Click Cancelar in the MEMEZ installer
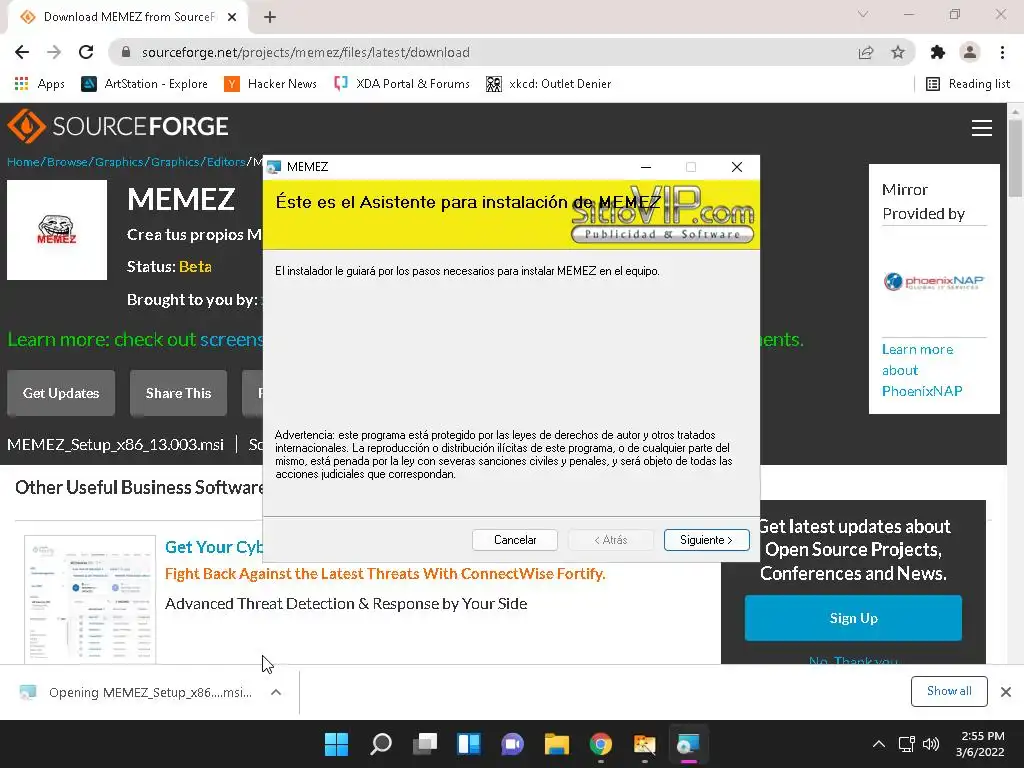Image resolution: width=1024 pixels, height=768 pixels. [x=515, y=540]
